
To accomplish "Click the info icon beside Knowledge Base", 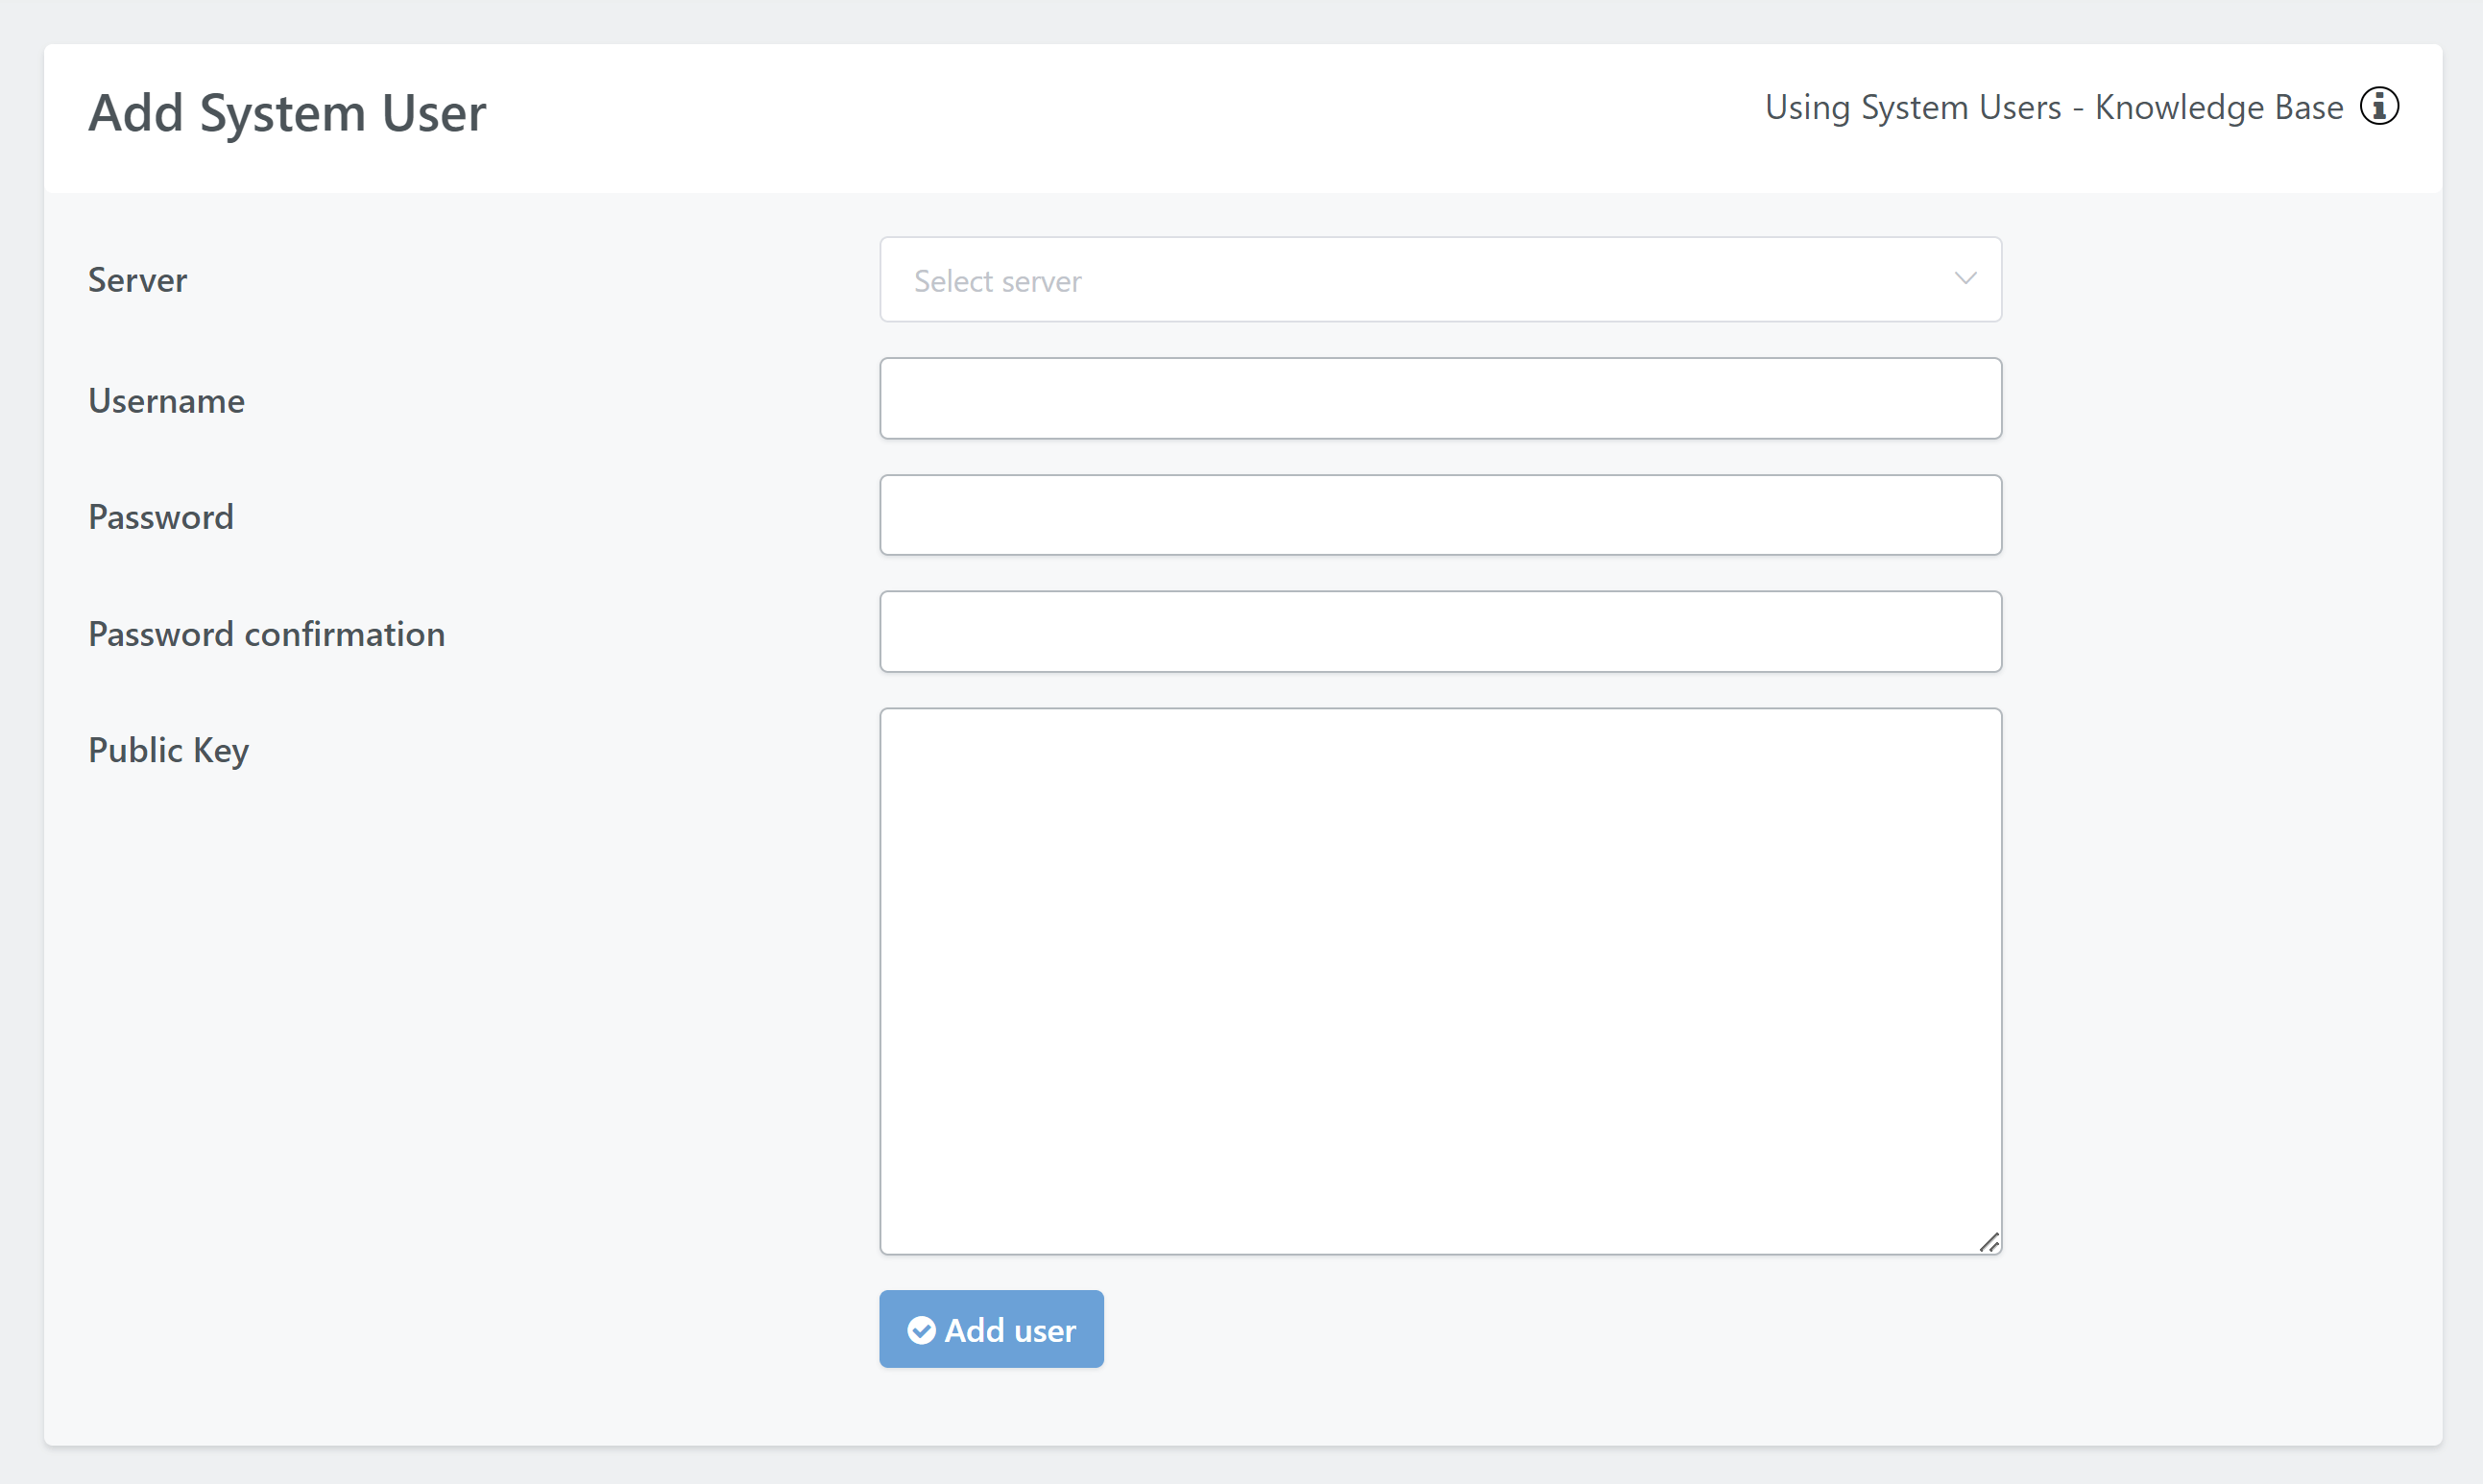I will (x=2379, y=106).
